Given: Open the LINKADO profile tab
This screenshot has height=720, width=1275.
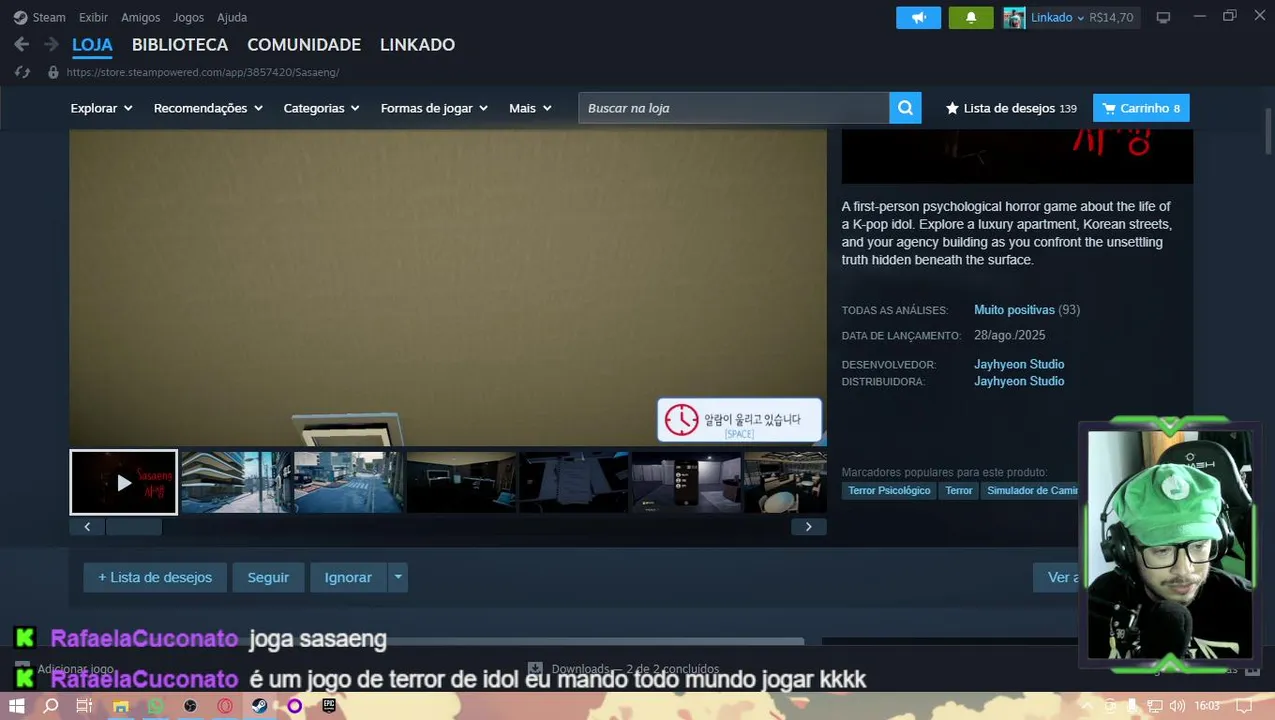Looking at the screenshot, I should [417, 45].
